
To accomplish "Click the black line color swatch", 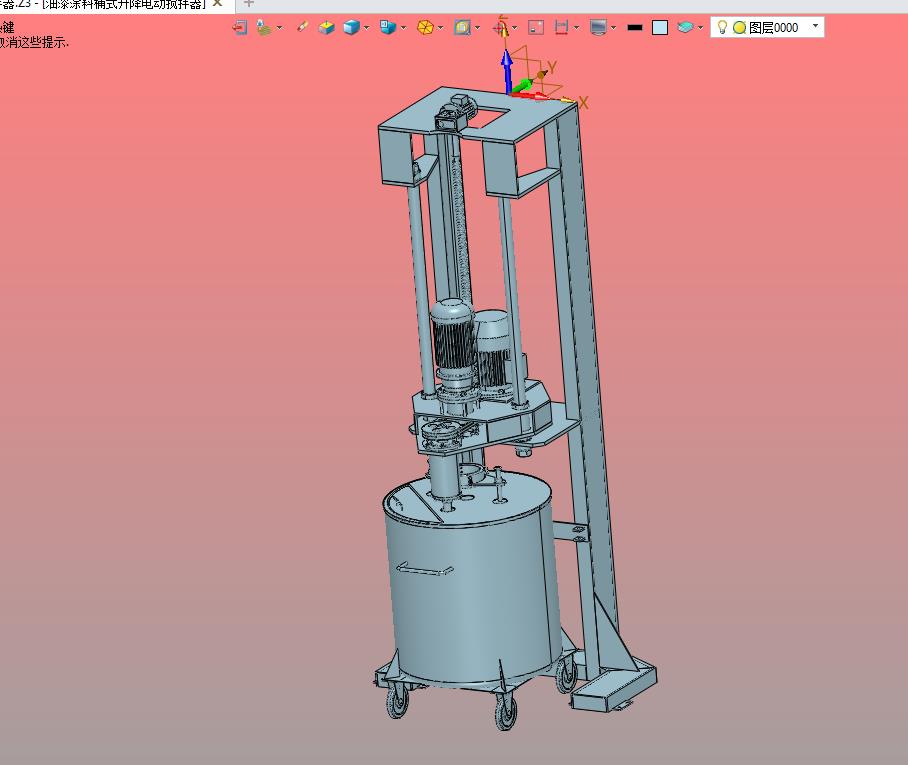I will coord(635,27).
